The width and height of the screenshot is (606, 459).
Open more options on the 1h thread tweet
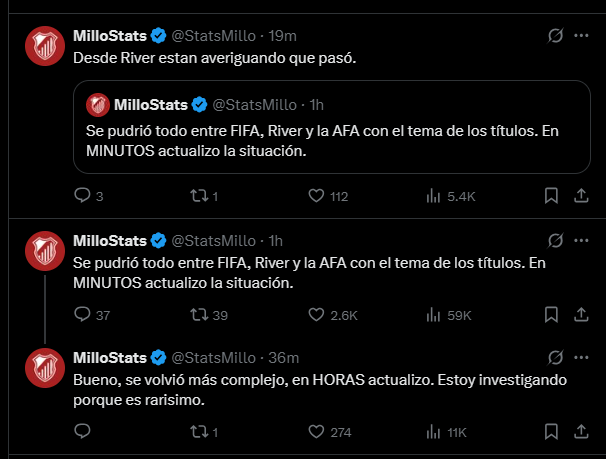581,240
